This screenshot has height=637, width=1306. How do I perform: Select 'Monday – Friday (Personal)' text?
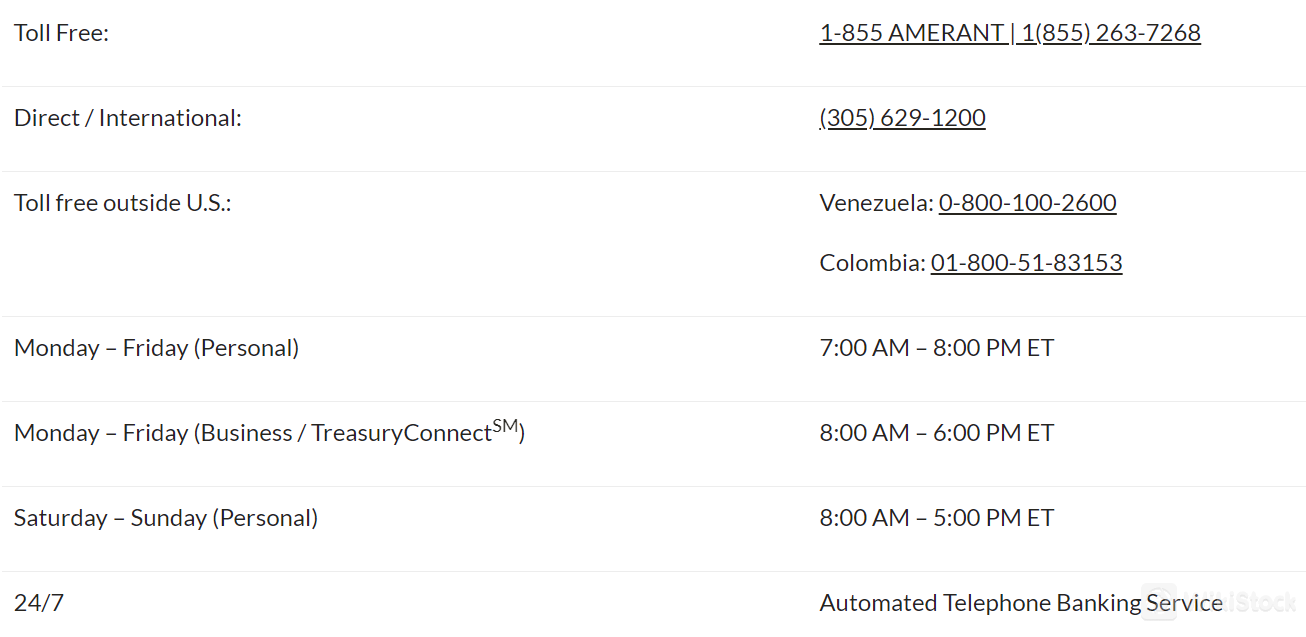156,348
